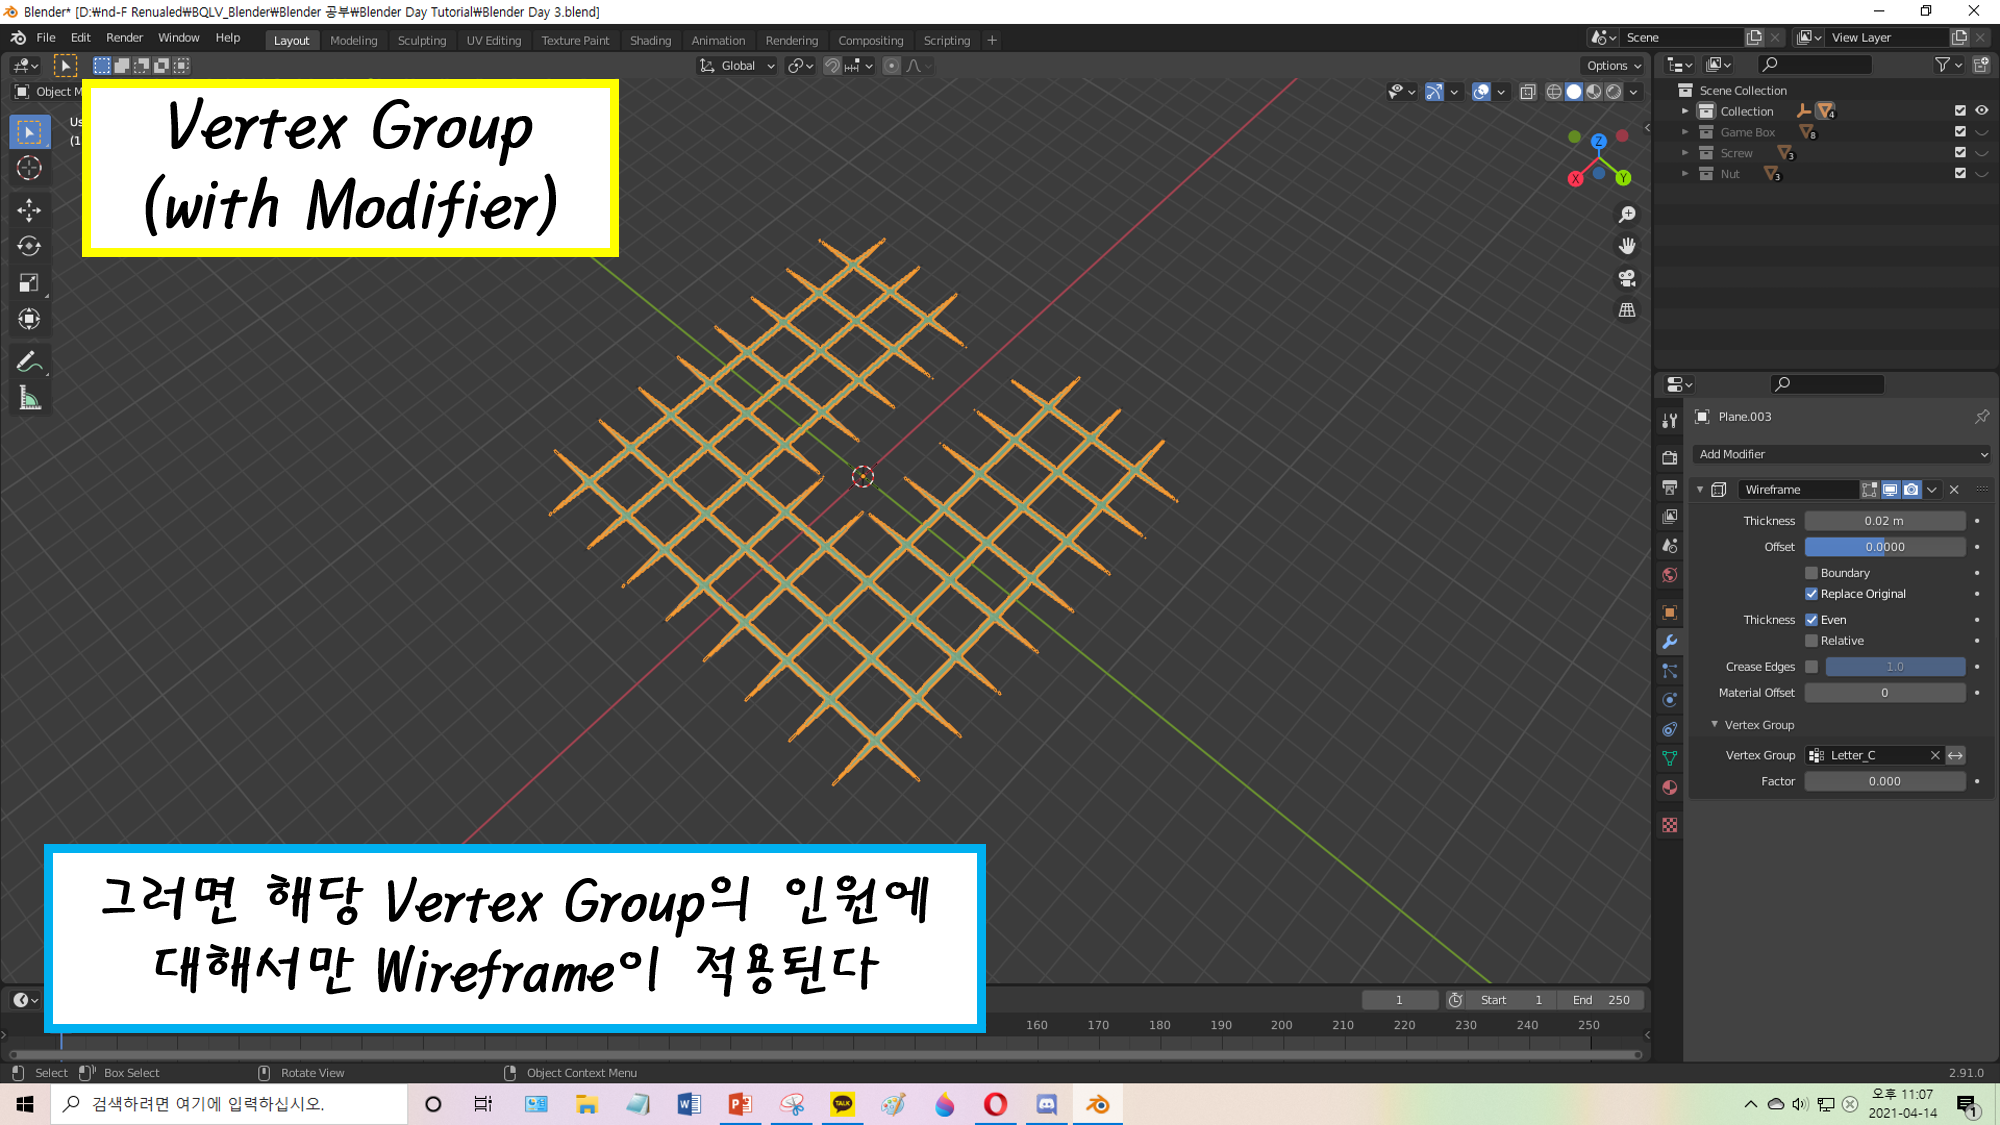
Task: Uncheck Replace Original option
Action: (x=1811, y=594)
